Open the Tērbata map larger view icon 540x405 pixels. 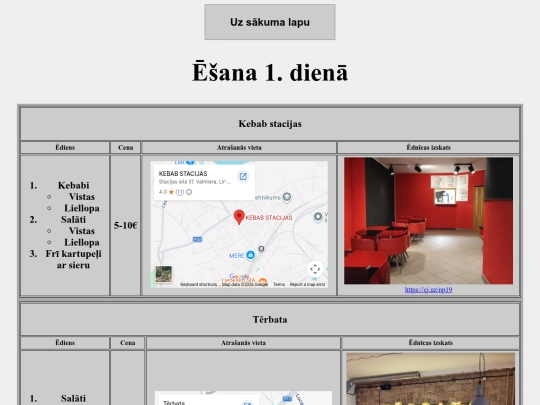click(x=247, y=403)
